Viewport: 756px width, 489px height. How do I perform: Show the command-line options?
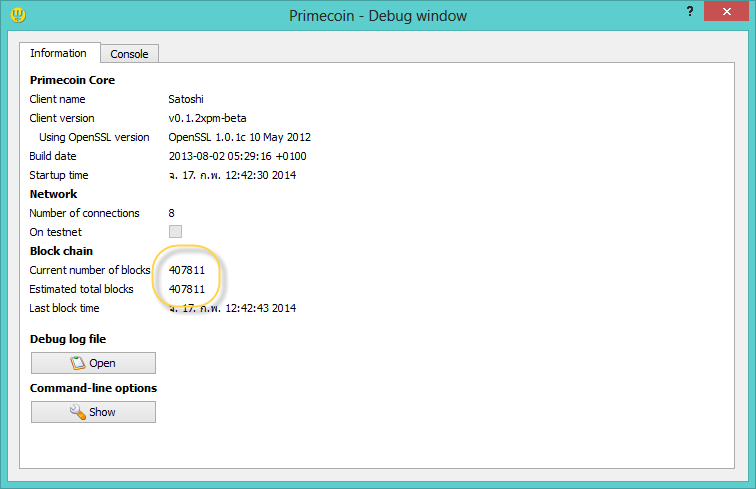(93, 412)
